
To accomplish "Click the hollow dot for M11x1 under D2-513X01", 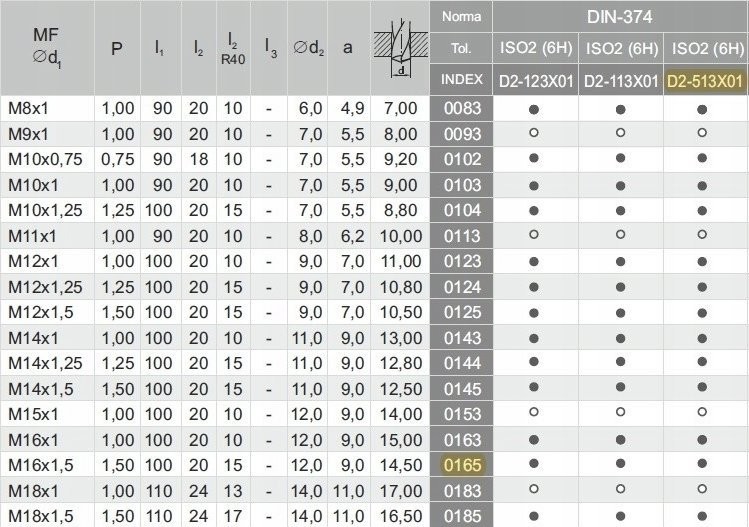I will [704, 235].
